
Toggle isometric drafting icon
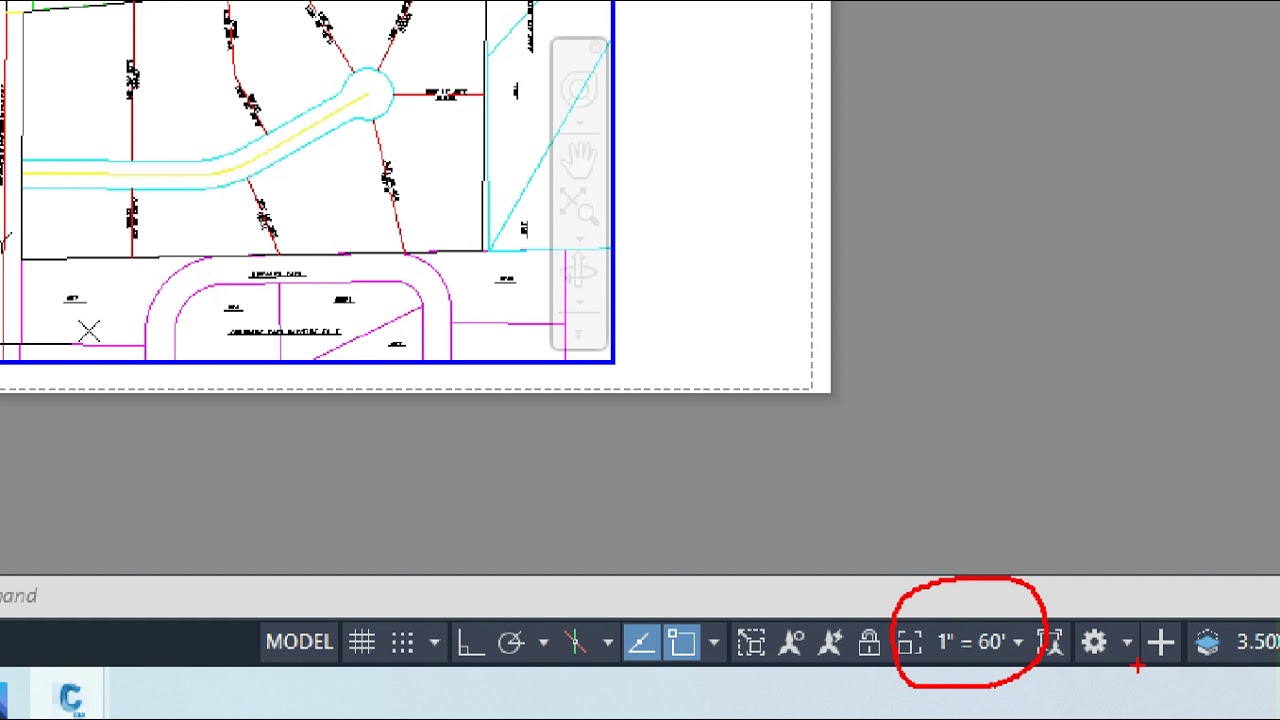tap(576, 642)
